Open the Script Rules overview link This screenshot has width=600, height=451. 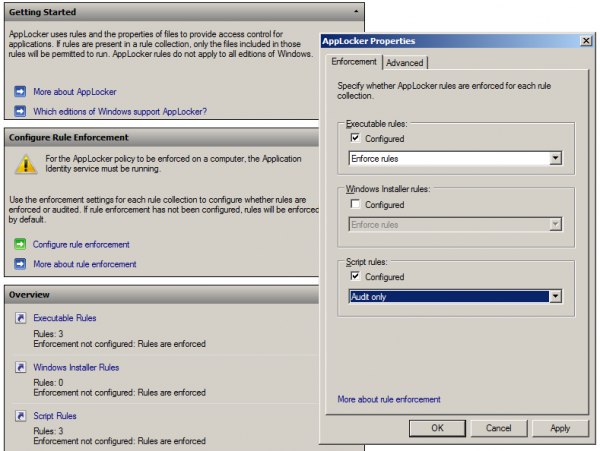coord(55,416)
